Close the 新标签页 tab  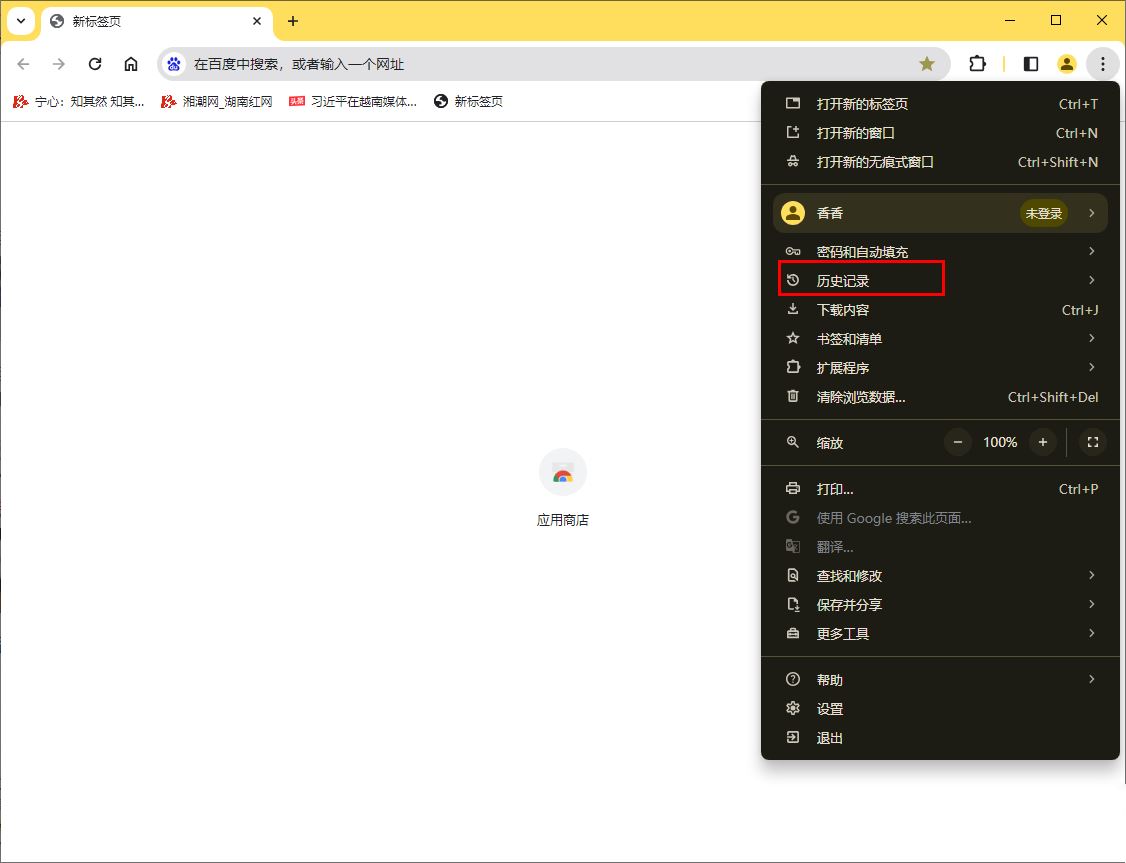(x=257, y=21)
